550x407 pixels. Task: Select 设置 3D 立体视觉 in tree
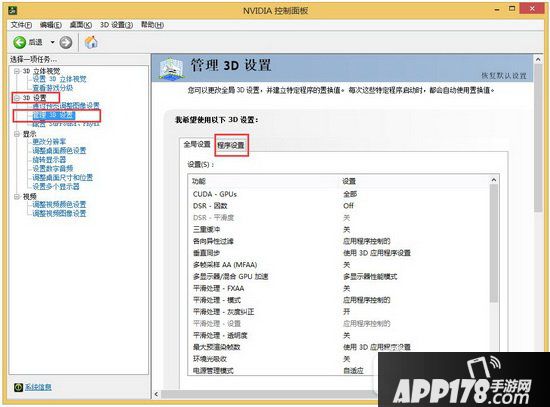59,79
